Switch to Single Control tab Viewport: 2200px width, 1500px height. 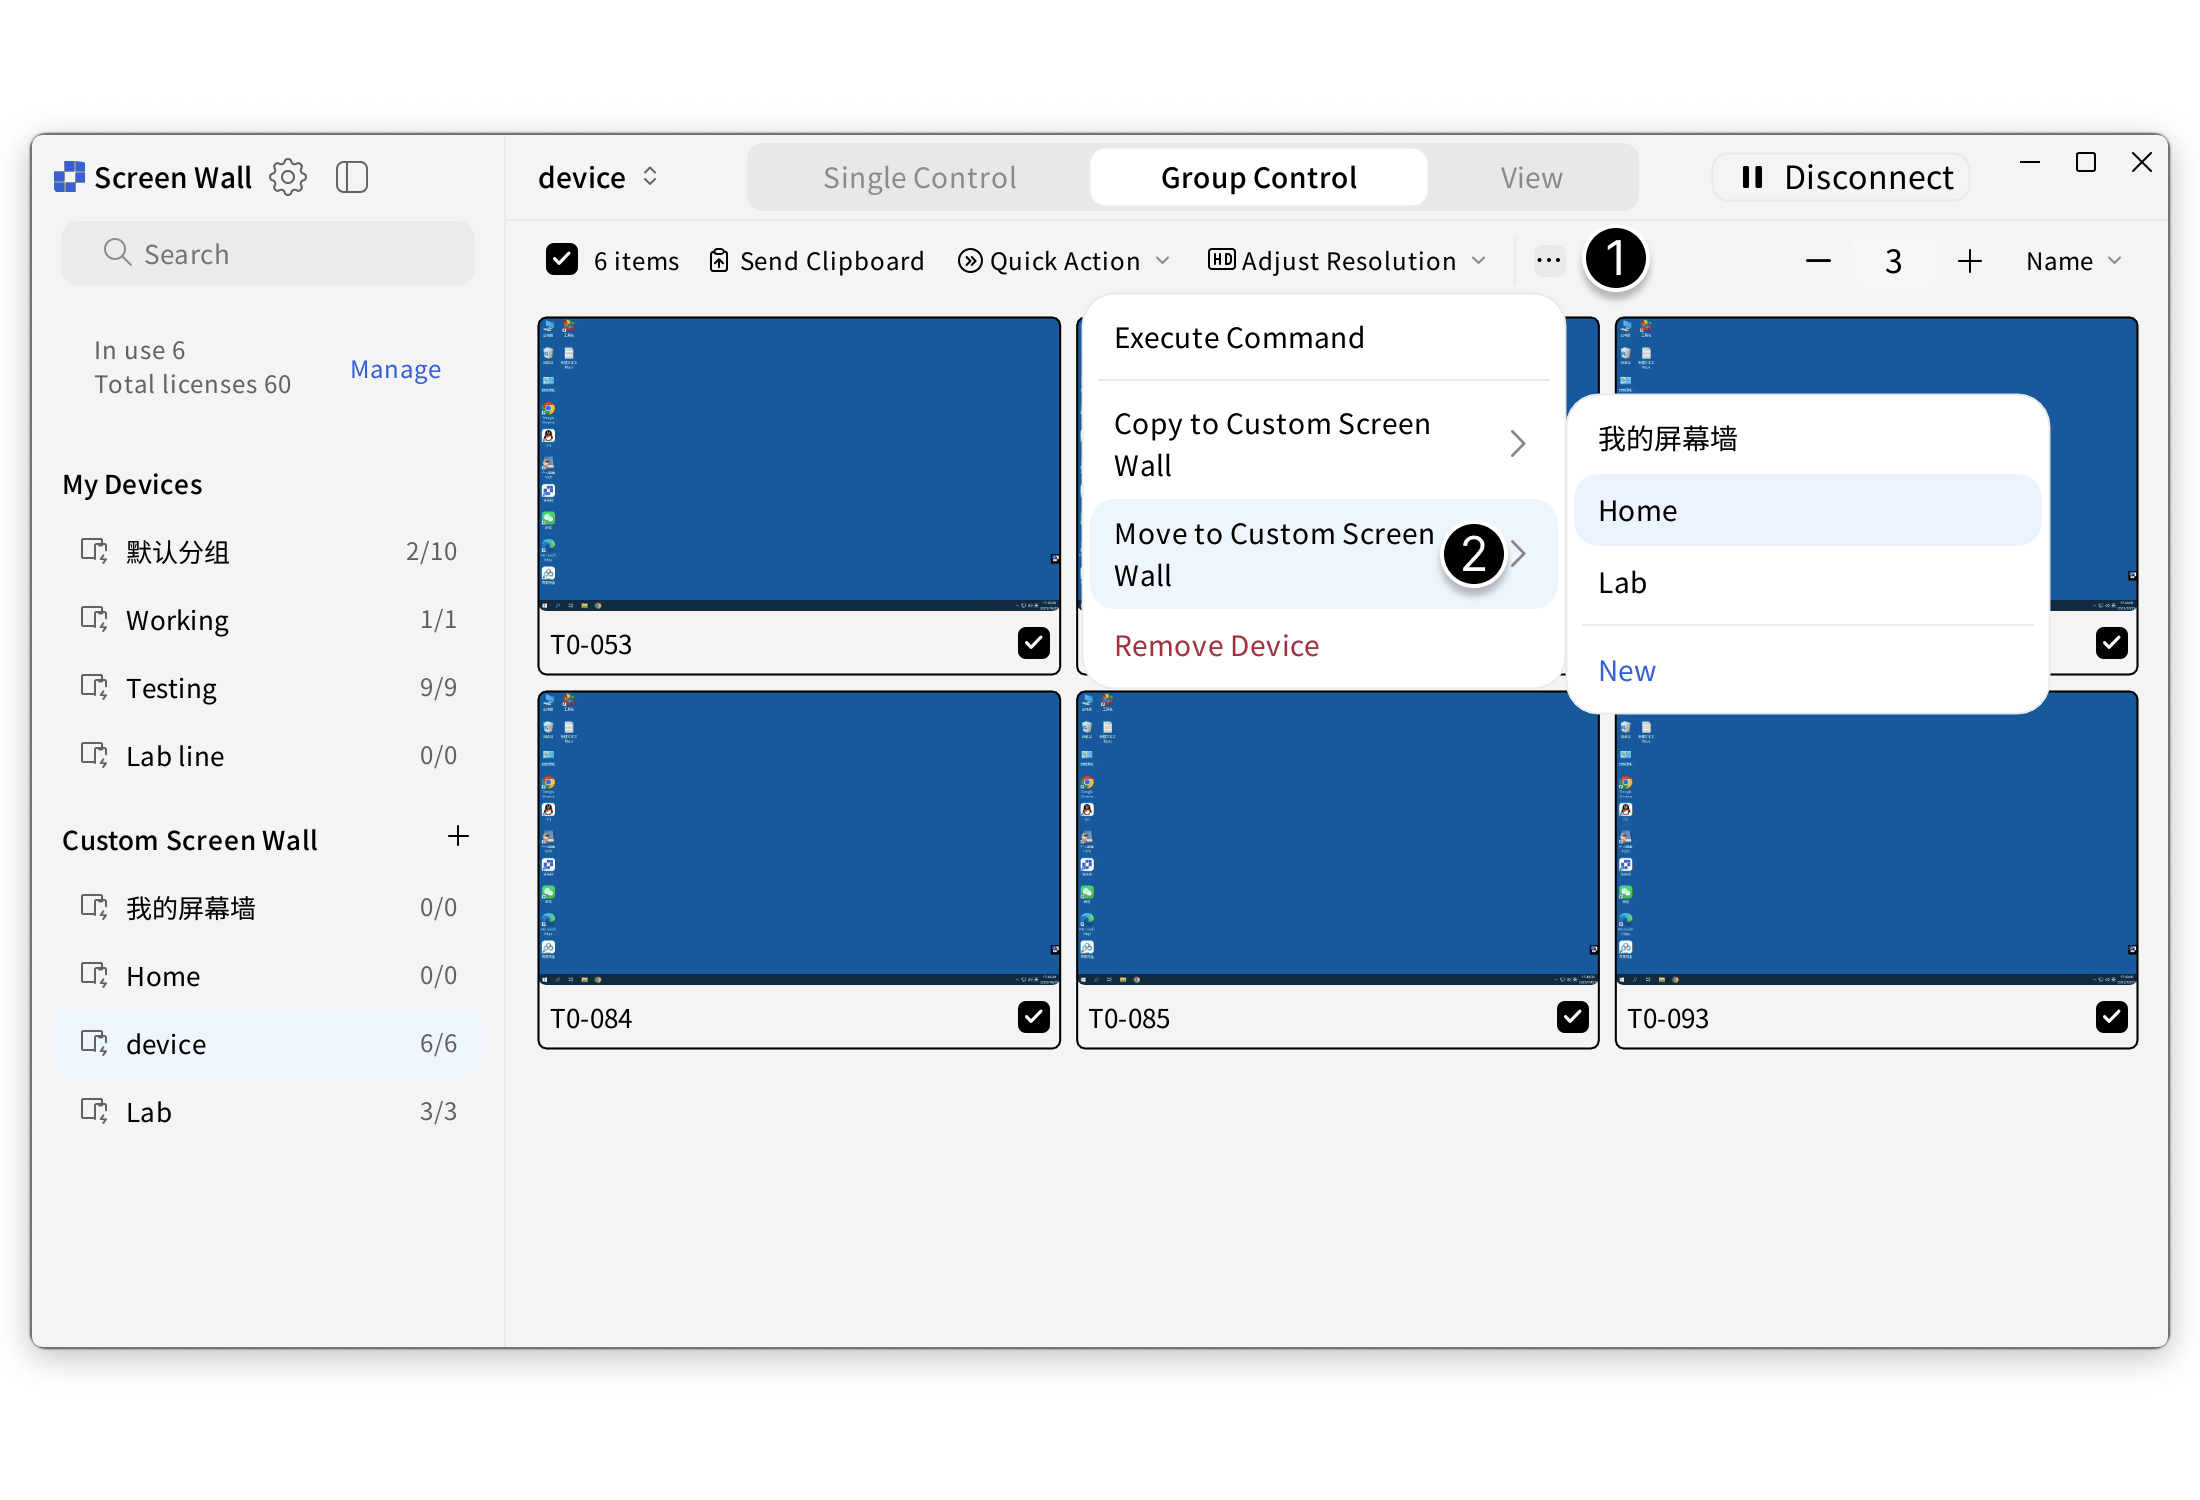(919, 177)
